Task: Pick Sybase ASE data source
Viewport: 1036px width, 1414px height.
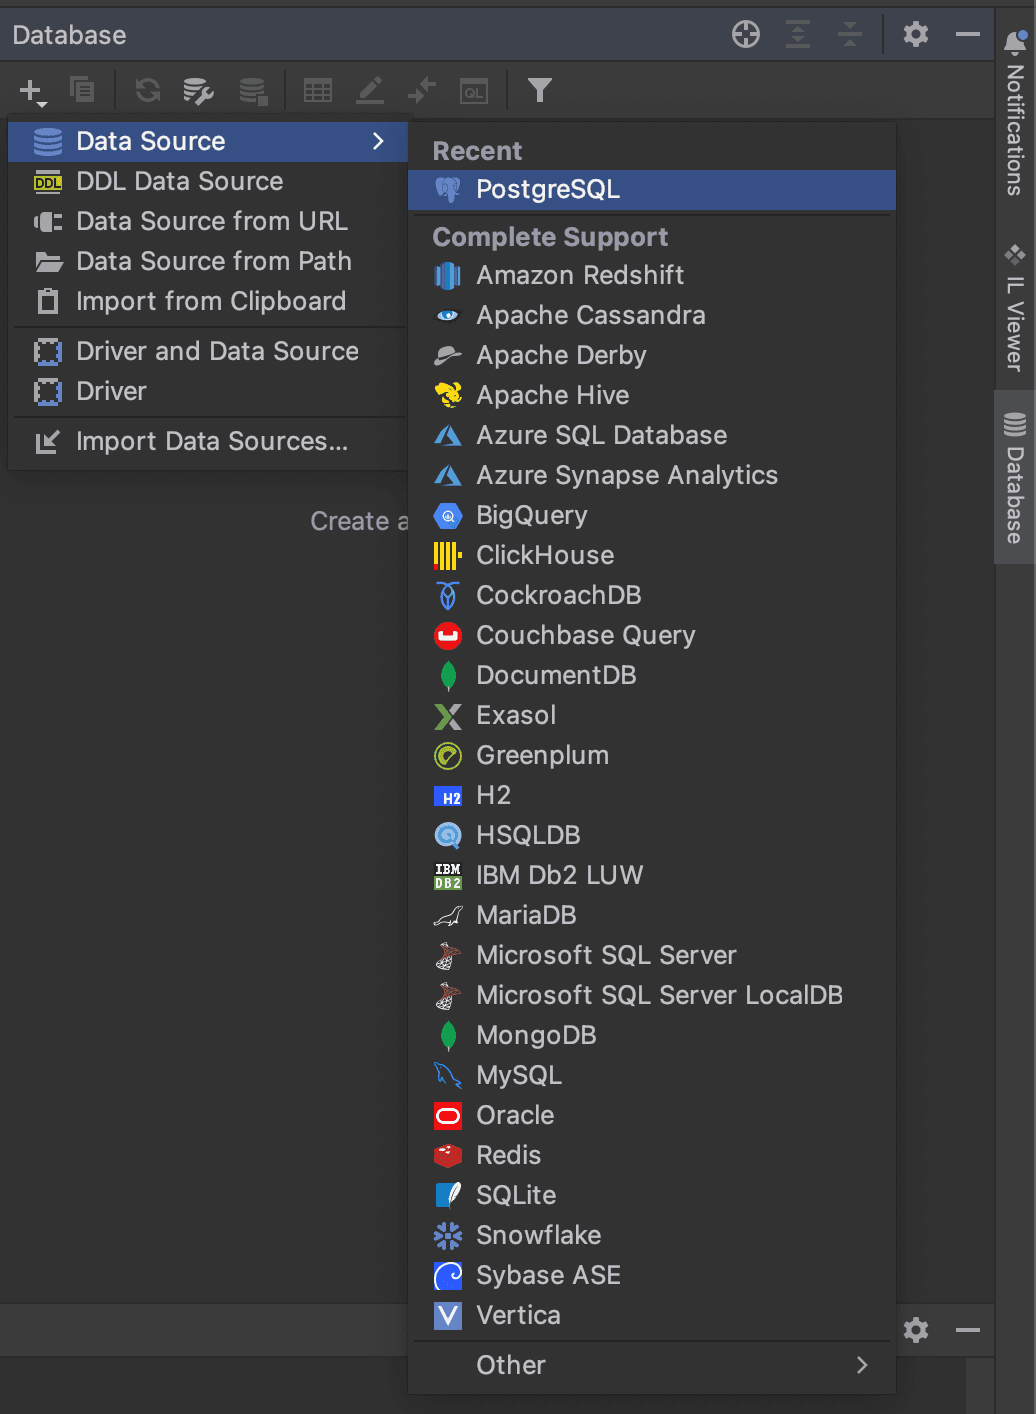Action: pyautogui.click(x=652, y=1275)
